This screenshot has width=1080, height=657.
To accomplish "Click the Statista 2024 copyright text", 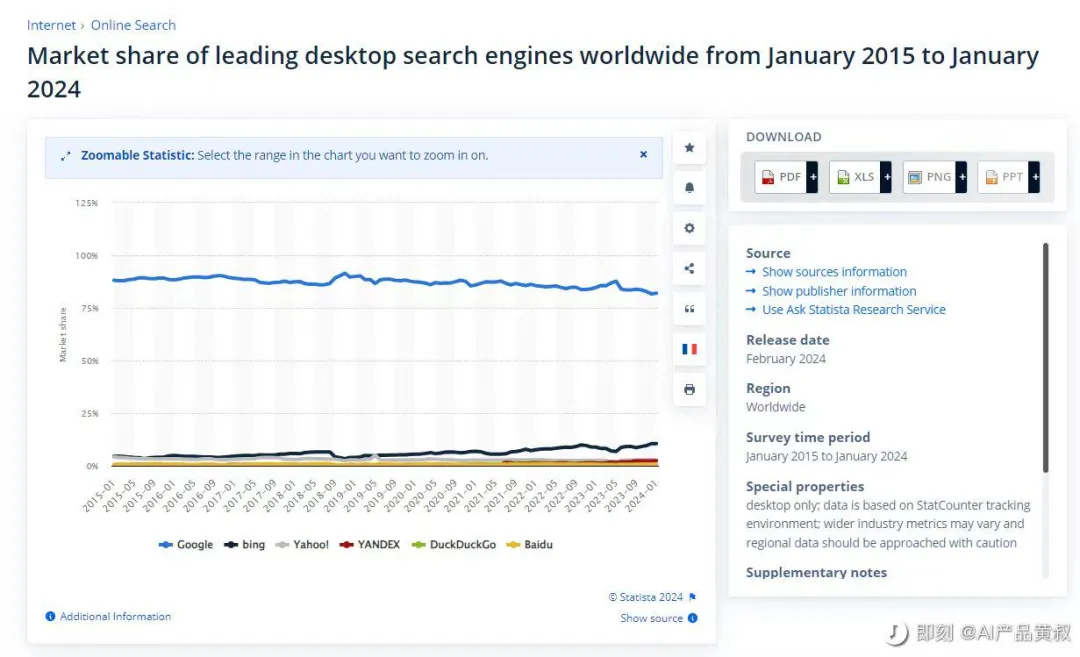I will 645,597.
